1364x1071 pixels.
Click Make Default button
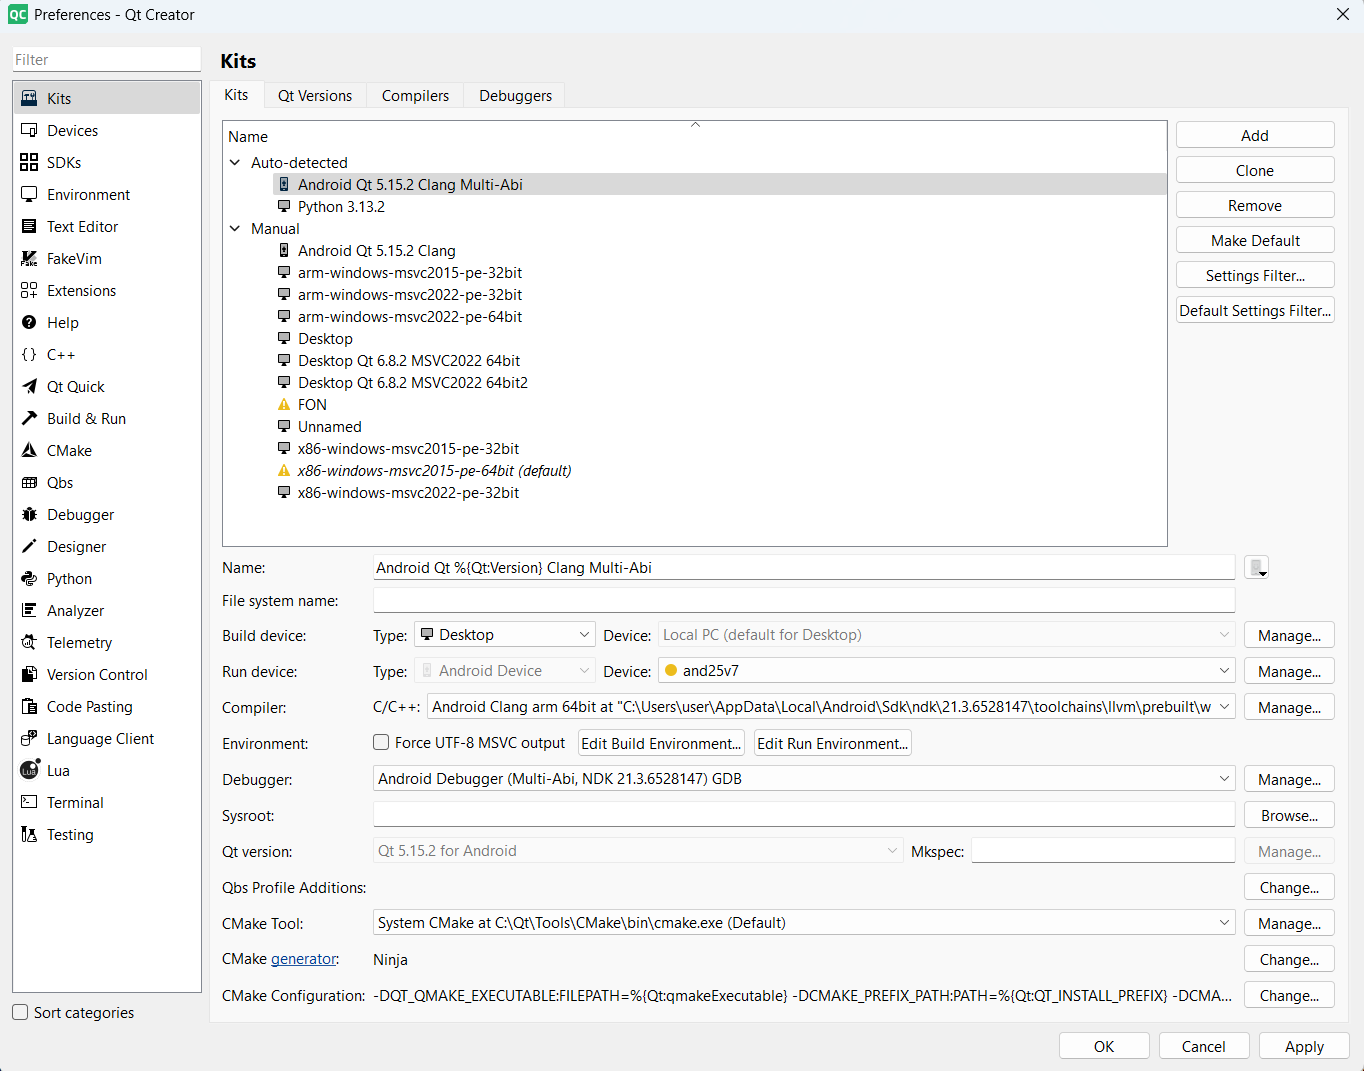1255,240
